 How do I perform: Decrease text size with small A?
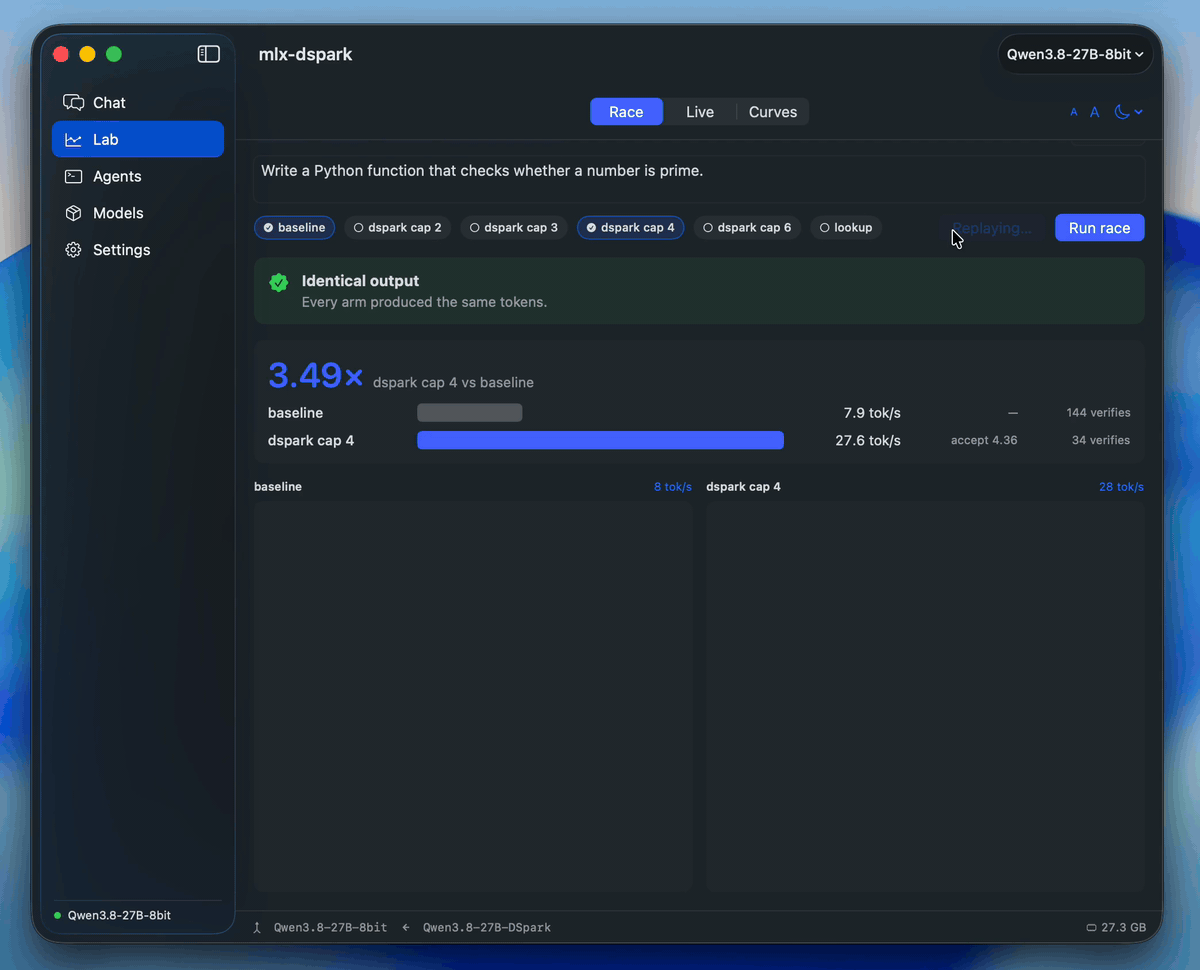1074,112
